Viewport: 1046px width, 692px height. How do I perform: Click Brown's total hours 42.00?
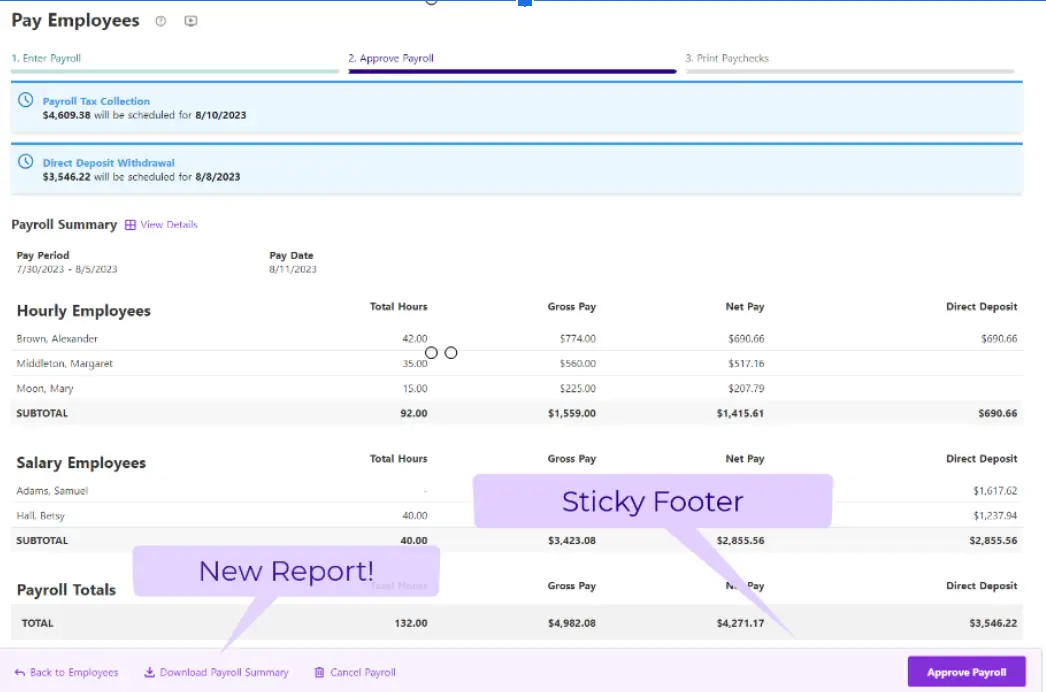click(415, 339)
